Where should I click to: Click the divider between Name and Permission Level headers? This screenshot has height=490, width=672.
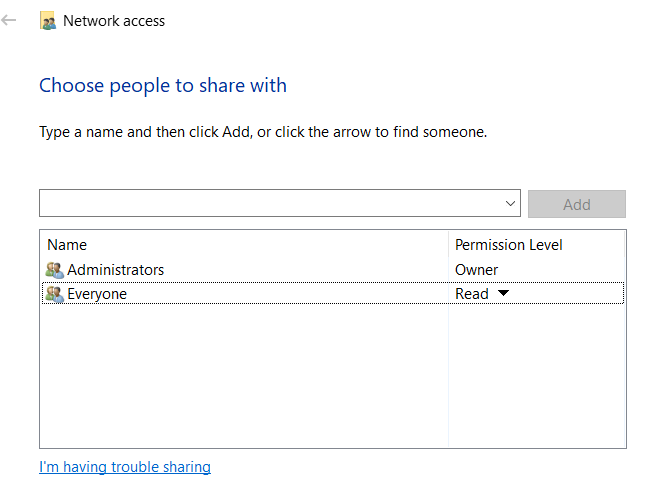click(x=449, y=245)
